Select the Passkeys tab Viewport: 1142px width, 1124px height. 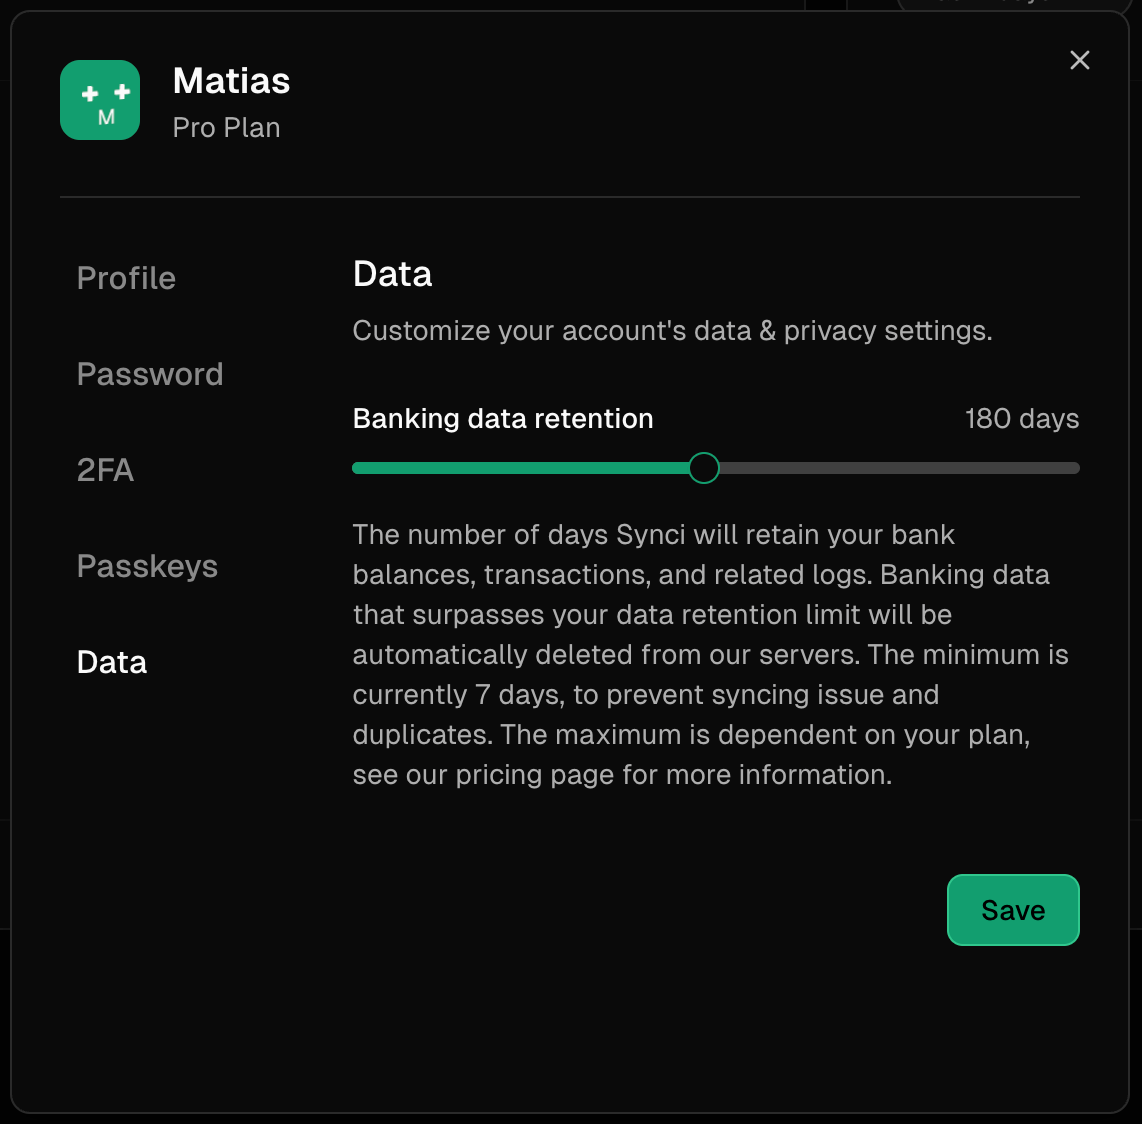click(147, 566)
